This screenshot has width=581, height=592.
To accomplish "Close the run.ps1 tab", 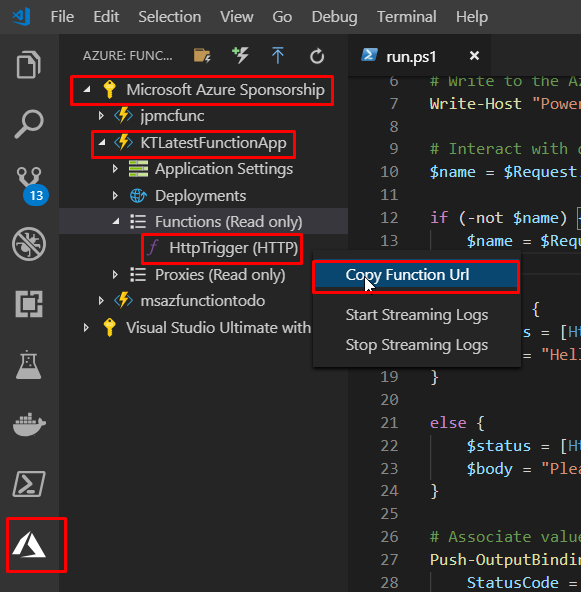I will 474,56.
